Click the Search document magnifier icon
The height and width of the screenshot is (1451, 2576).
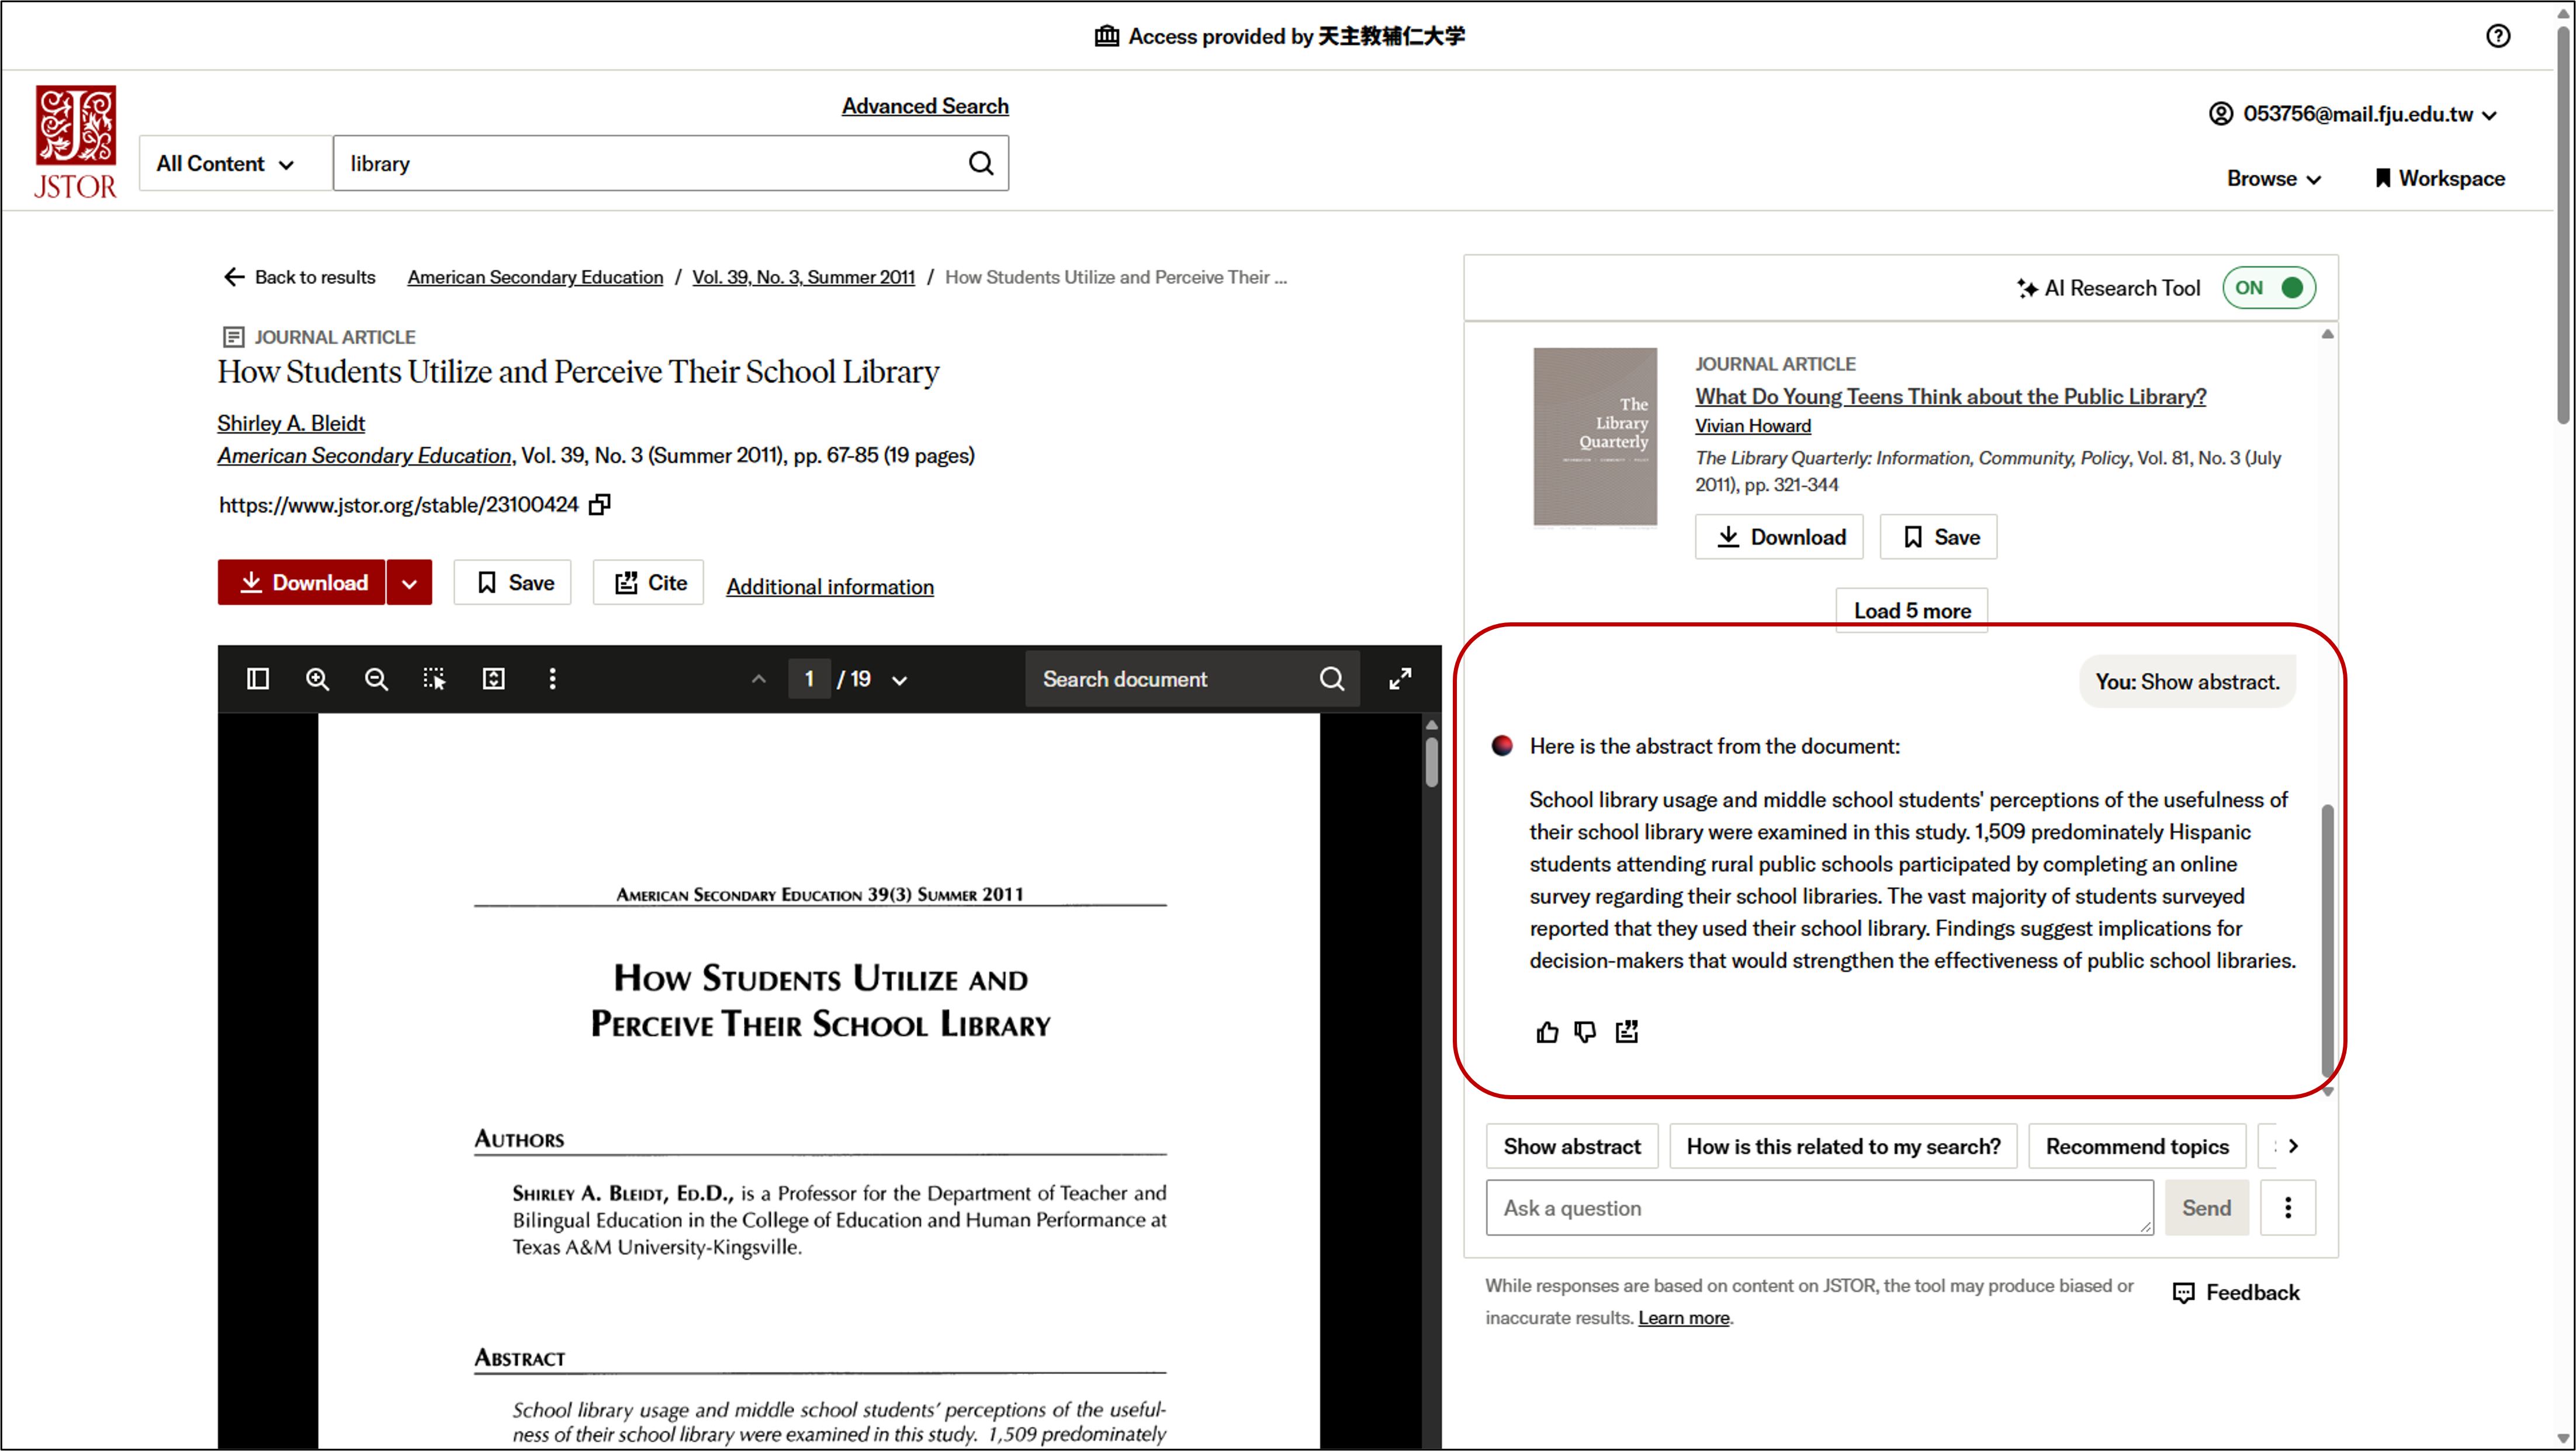tap(1331, 679)
